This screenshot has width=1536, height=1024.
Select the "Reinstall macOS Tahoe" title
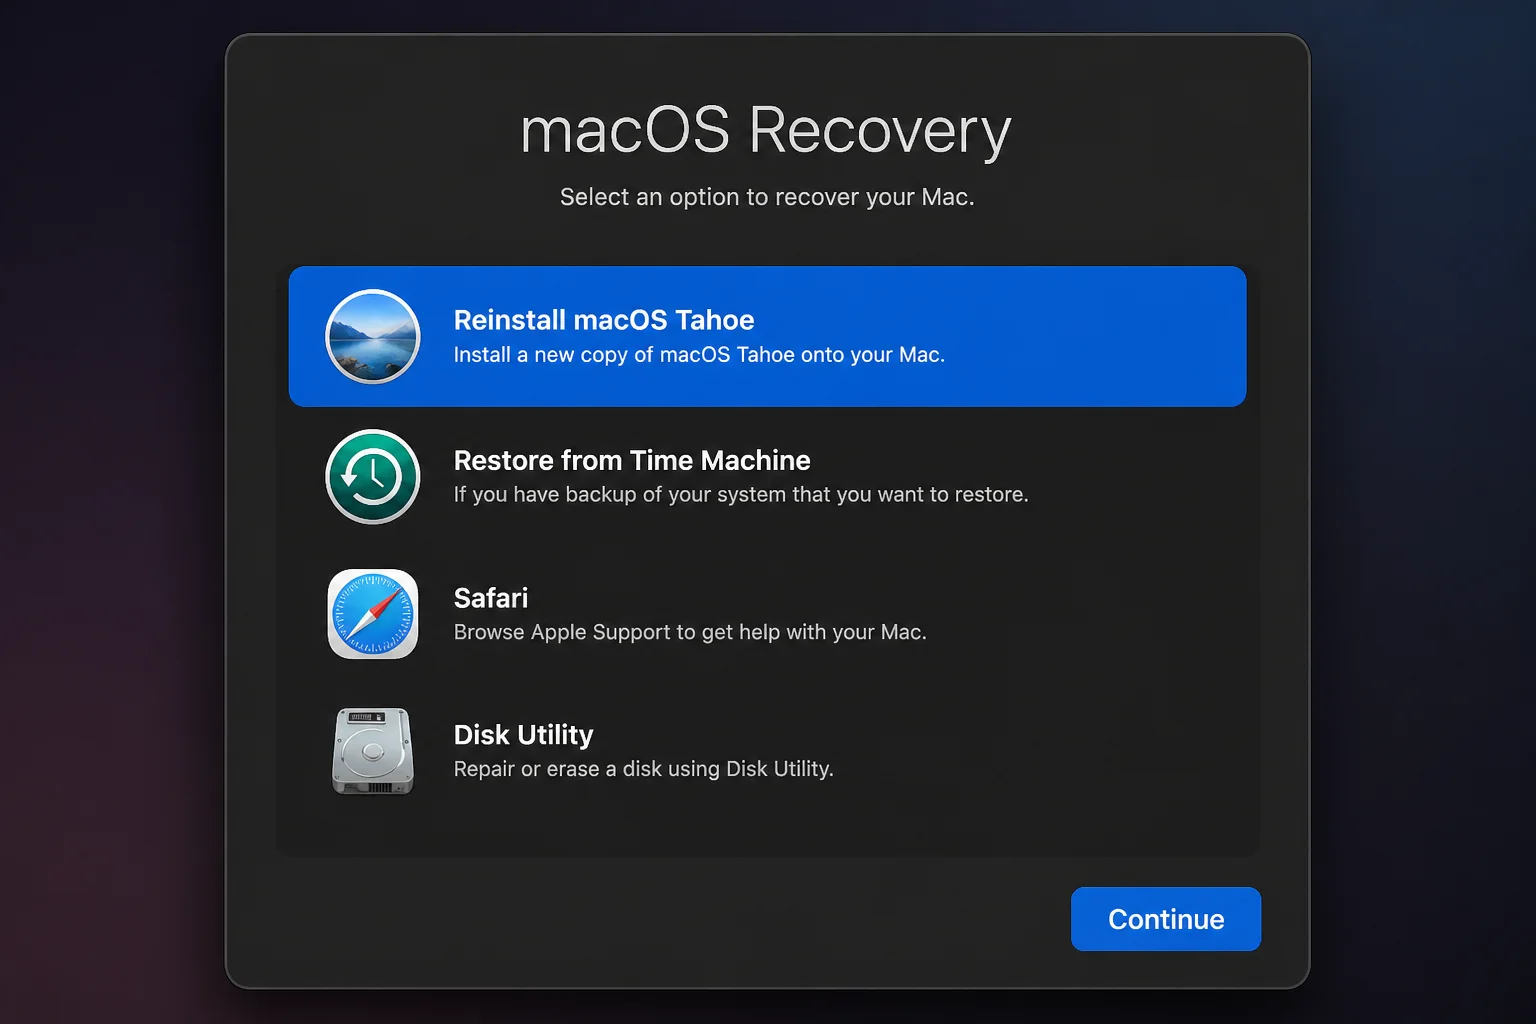(x=604, y=320)
